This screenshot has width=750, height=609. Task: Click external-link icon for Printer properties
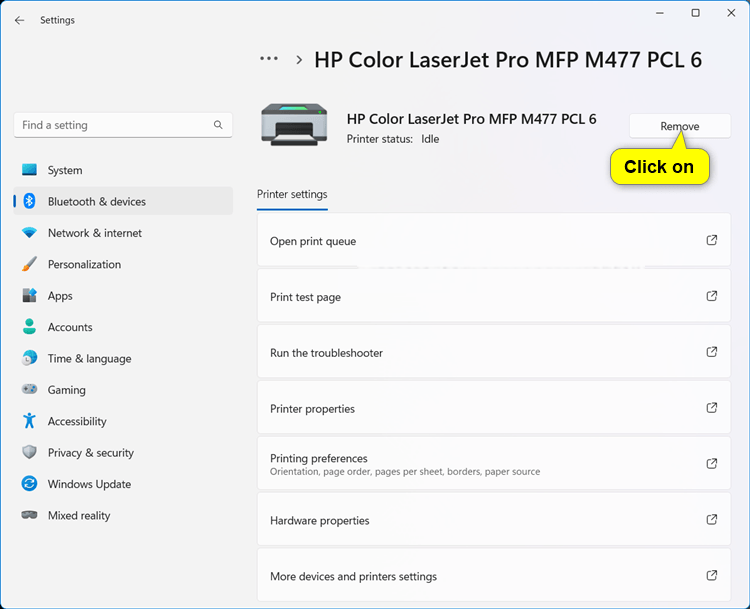[712, 408]
